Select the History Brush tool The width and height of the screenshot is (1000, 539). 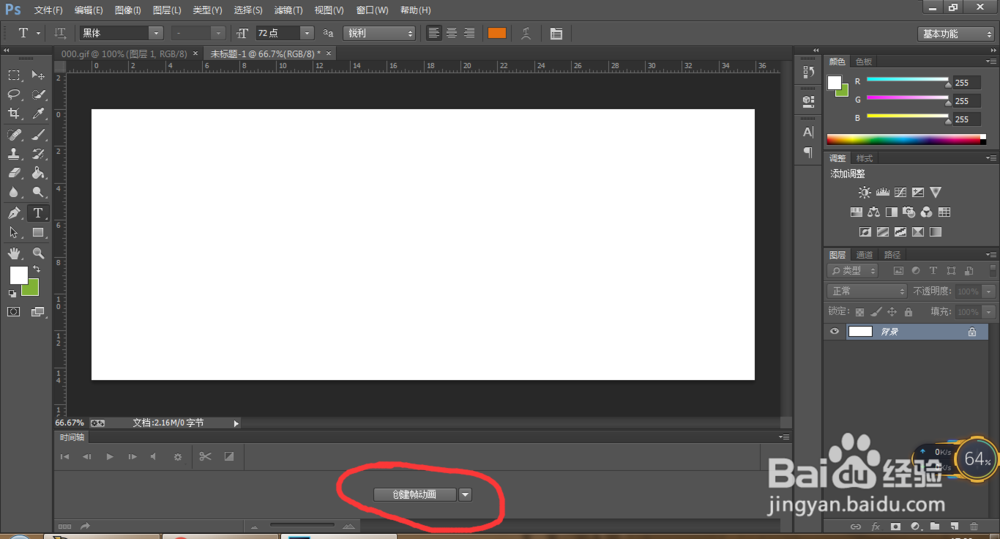point(38,154)
